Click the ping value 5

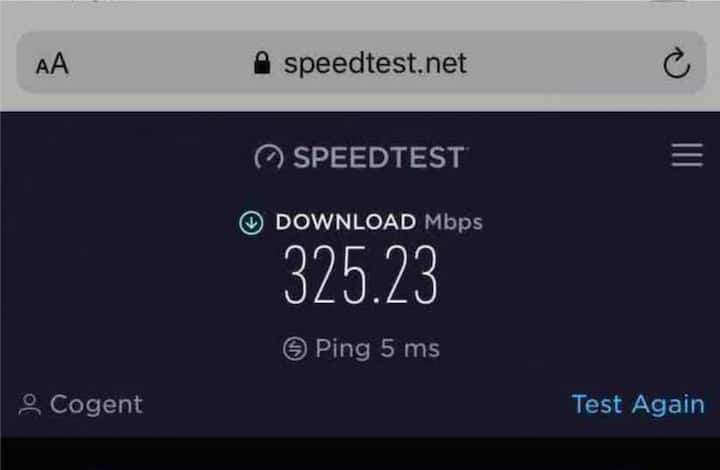[x=387, y=348]
